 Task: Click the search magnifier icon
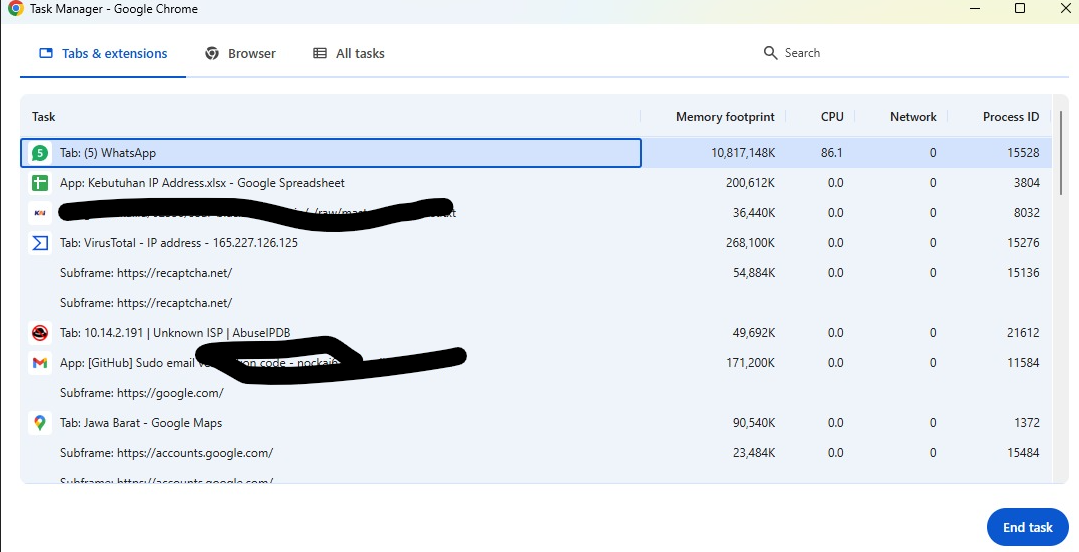[x=770, y=53]
